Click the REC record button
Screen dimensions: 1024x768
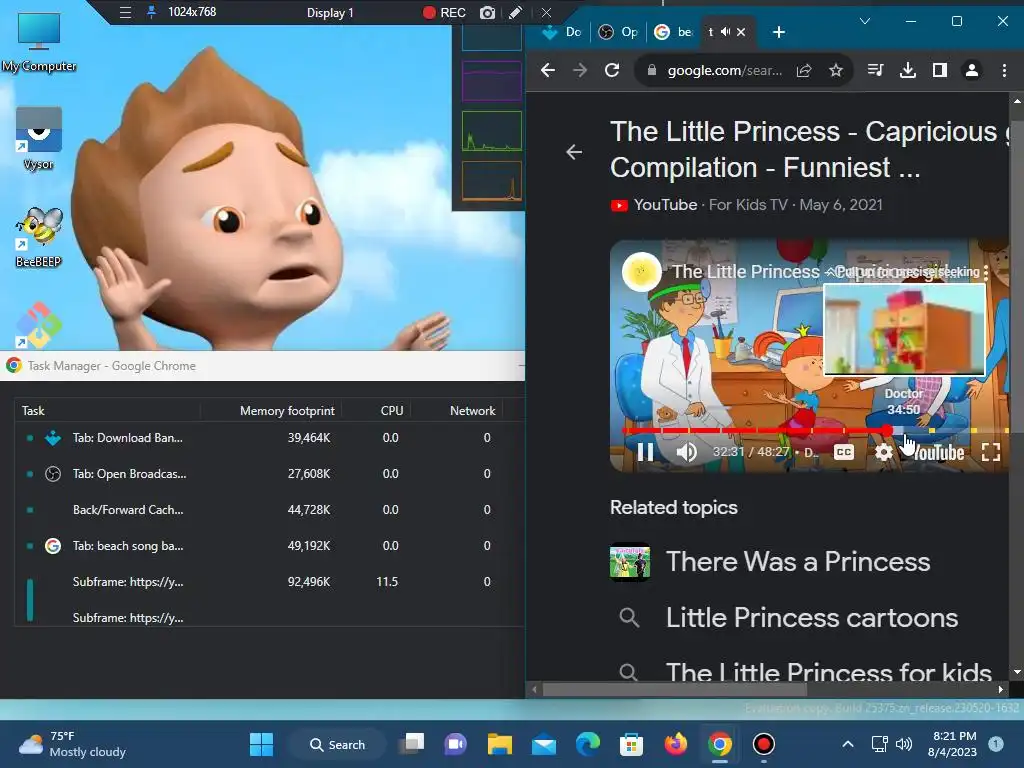444,12
